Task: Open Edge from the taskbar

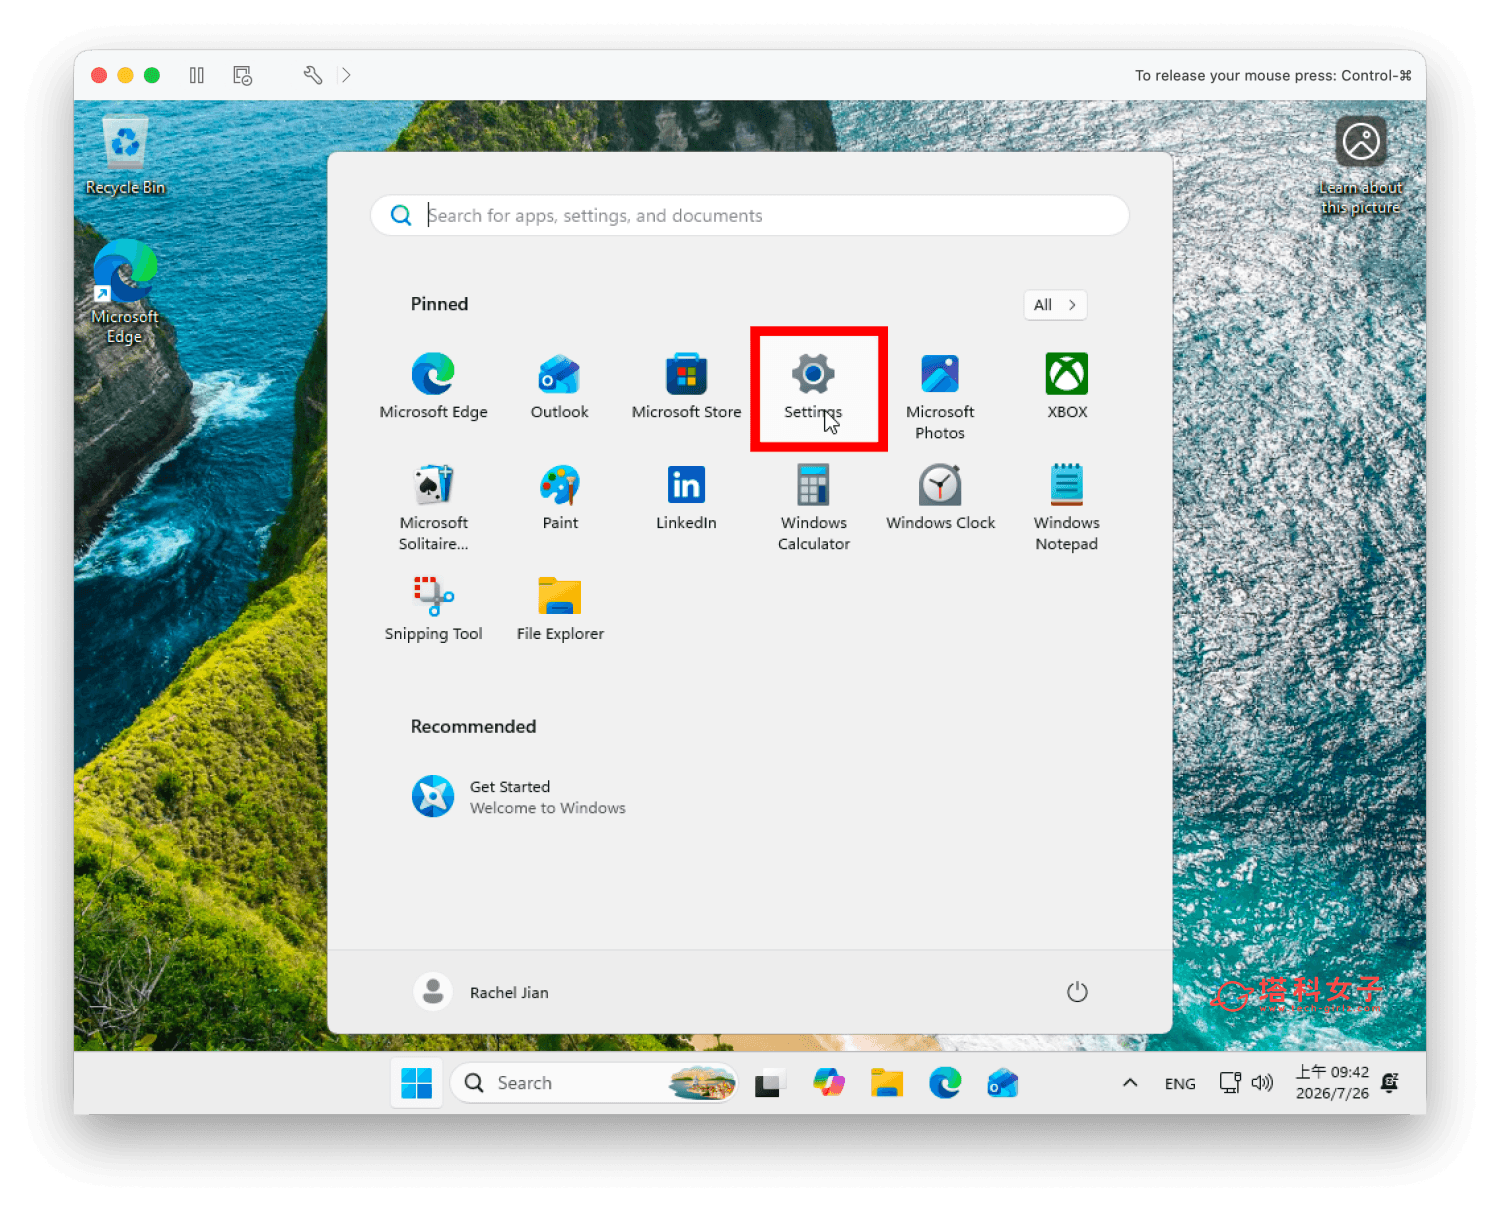Action: click(x=944, y=1083)
